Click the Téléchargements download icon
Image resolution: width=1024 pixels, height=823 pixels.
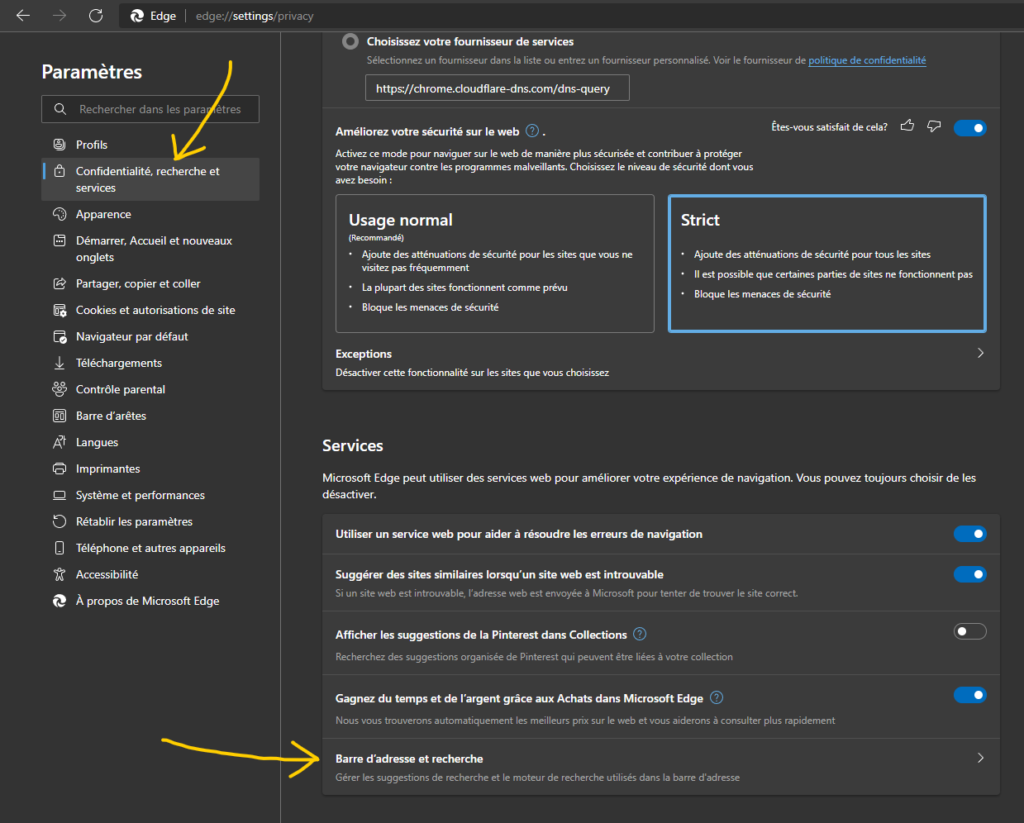[x=59, y=363]
